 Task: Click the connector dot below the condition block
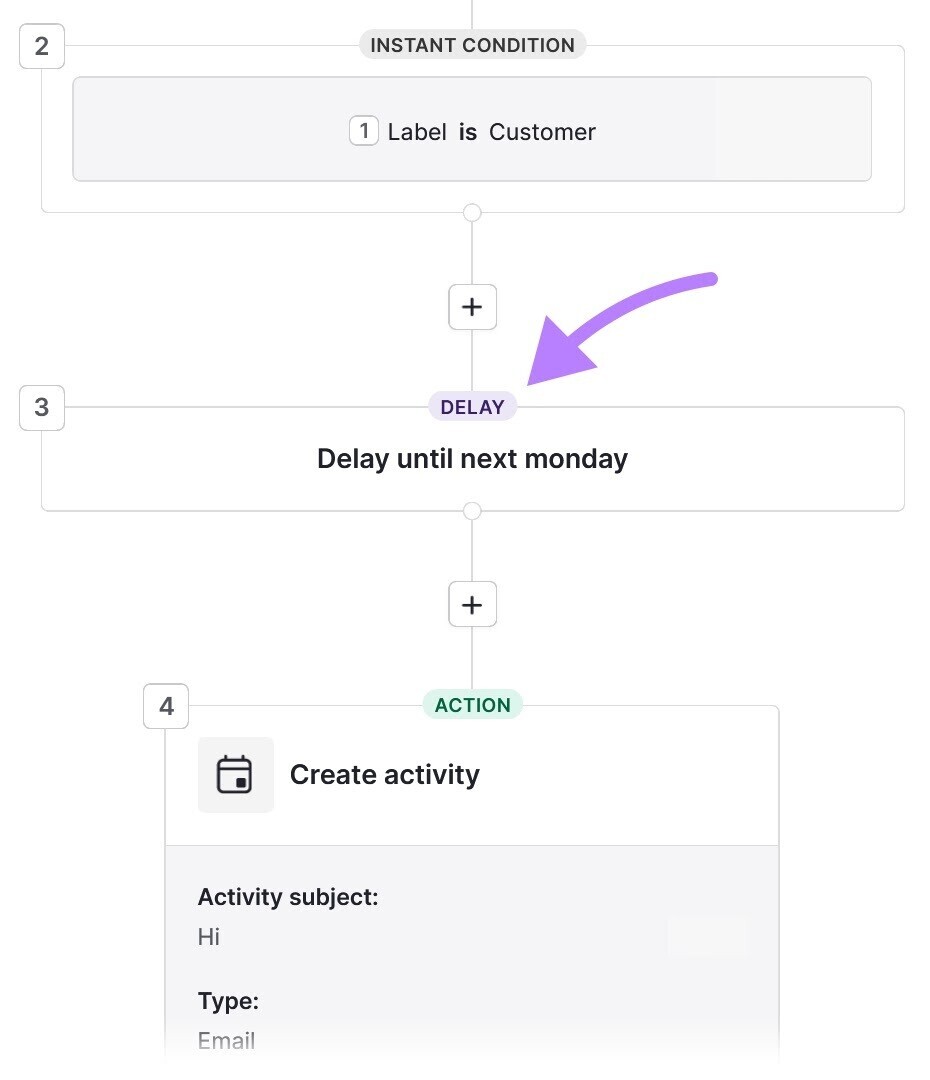(472, 212)
